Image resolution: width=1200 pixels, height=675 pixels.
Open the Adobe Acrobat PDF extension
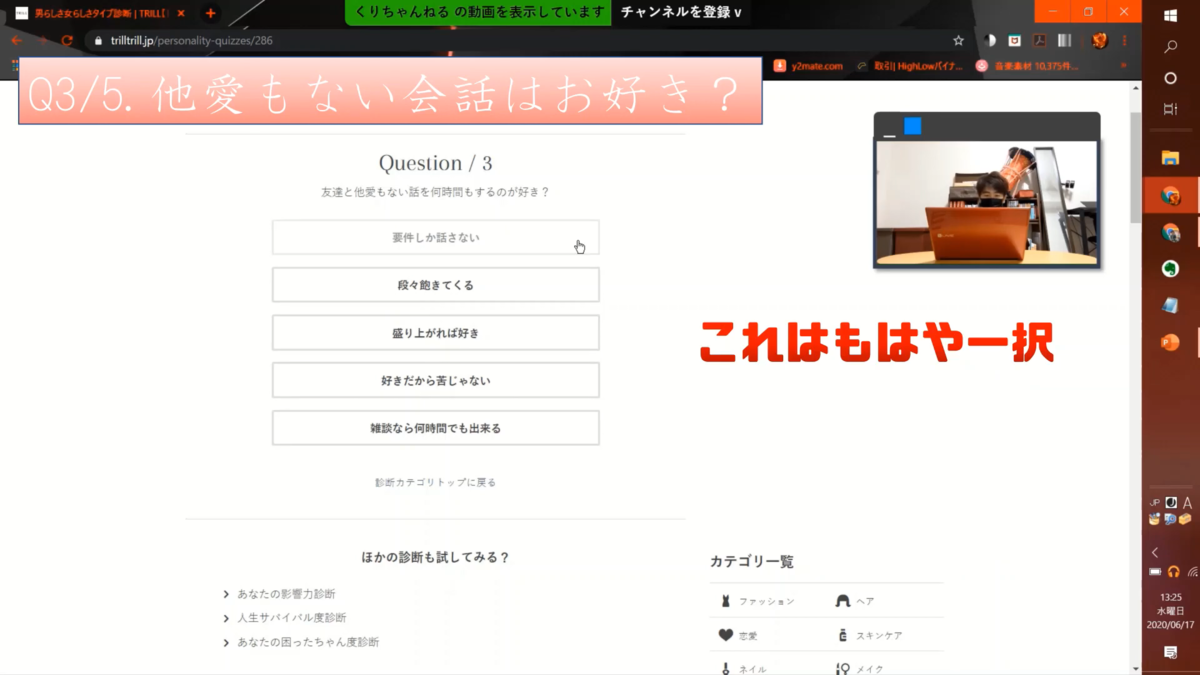[x=1040, y=41]
